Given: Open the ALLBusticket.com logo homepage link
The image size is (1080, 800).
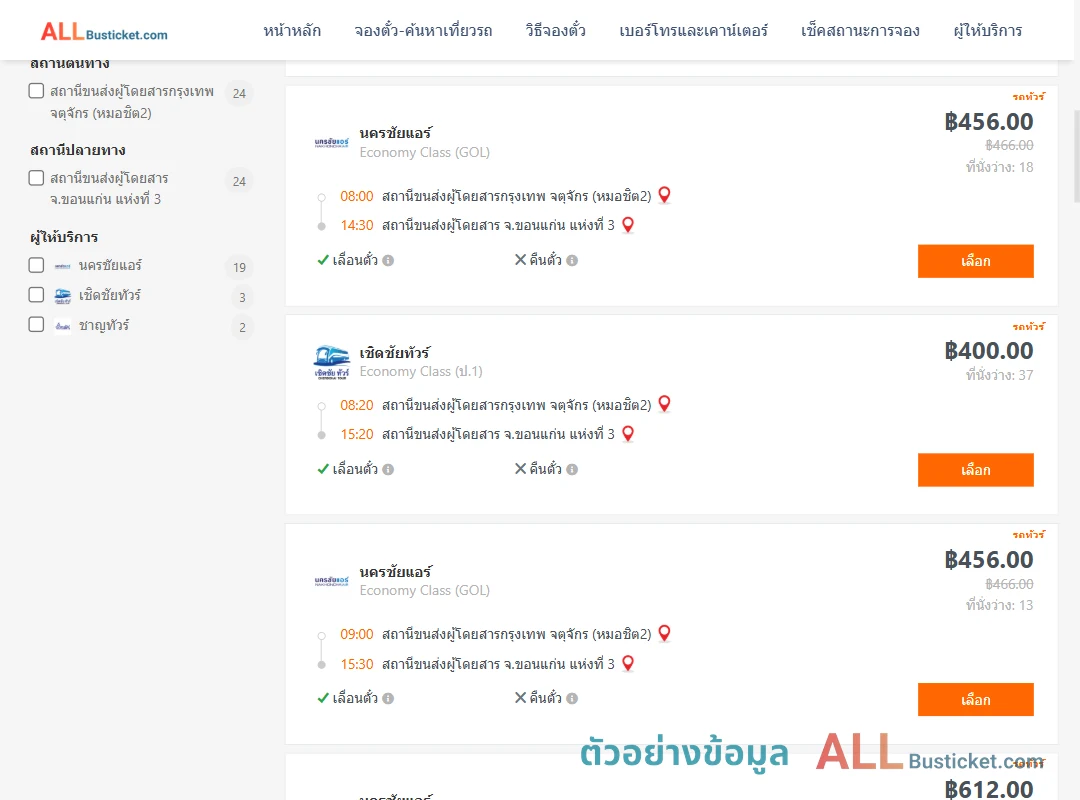Looking at the screenshot, I should (104, 32).
